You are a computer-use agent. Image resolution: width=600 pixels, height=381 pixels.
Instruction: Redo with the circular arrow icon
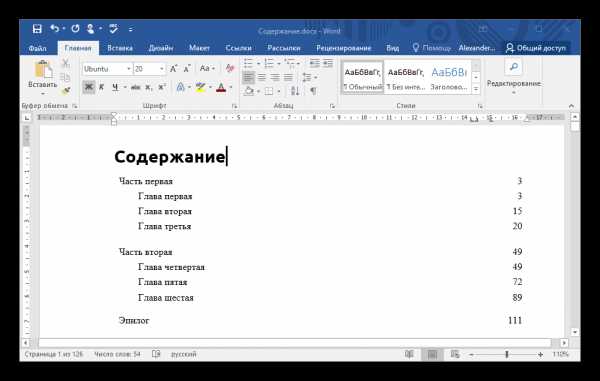pos(75,29)
